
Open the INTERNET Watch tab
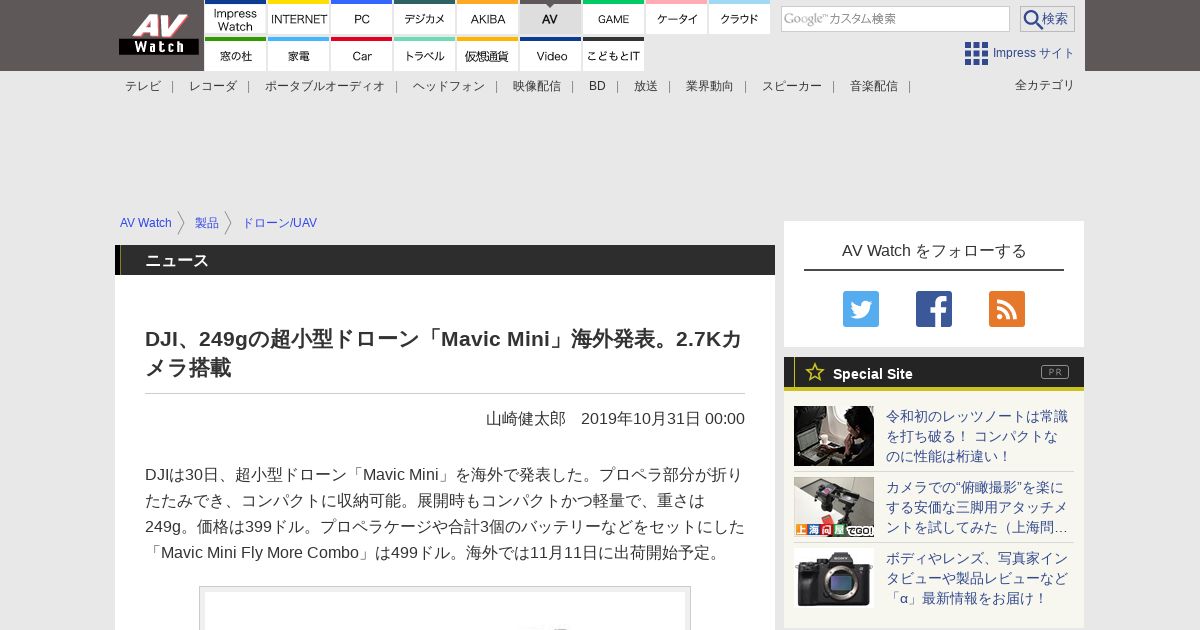(299, 18)
